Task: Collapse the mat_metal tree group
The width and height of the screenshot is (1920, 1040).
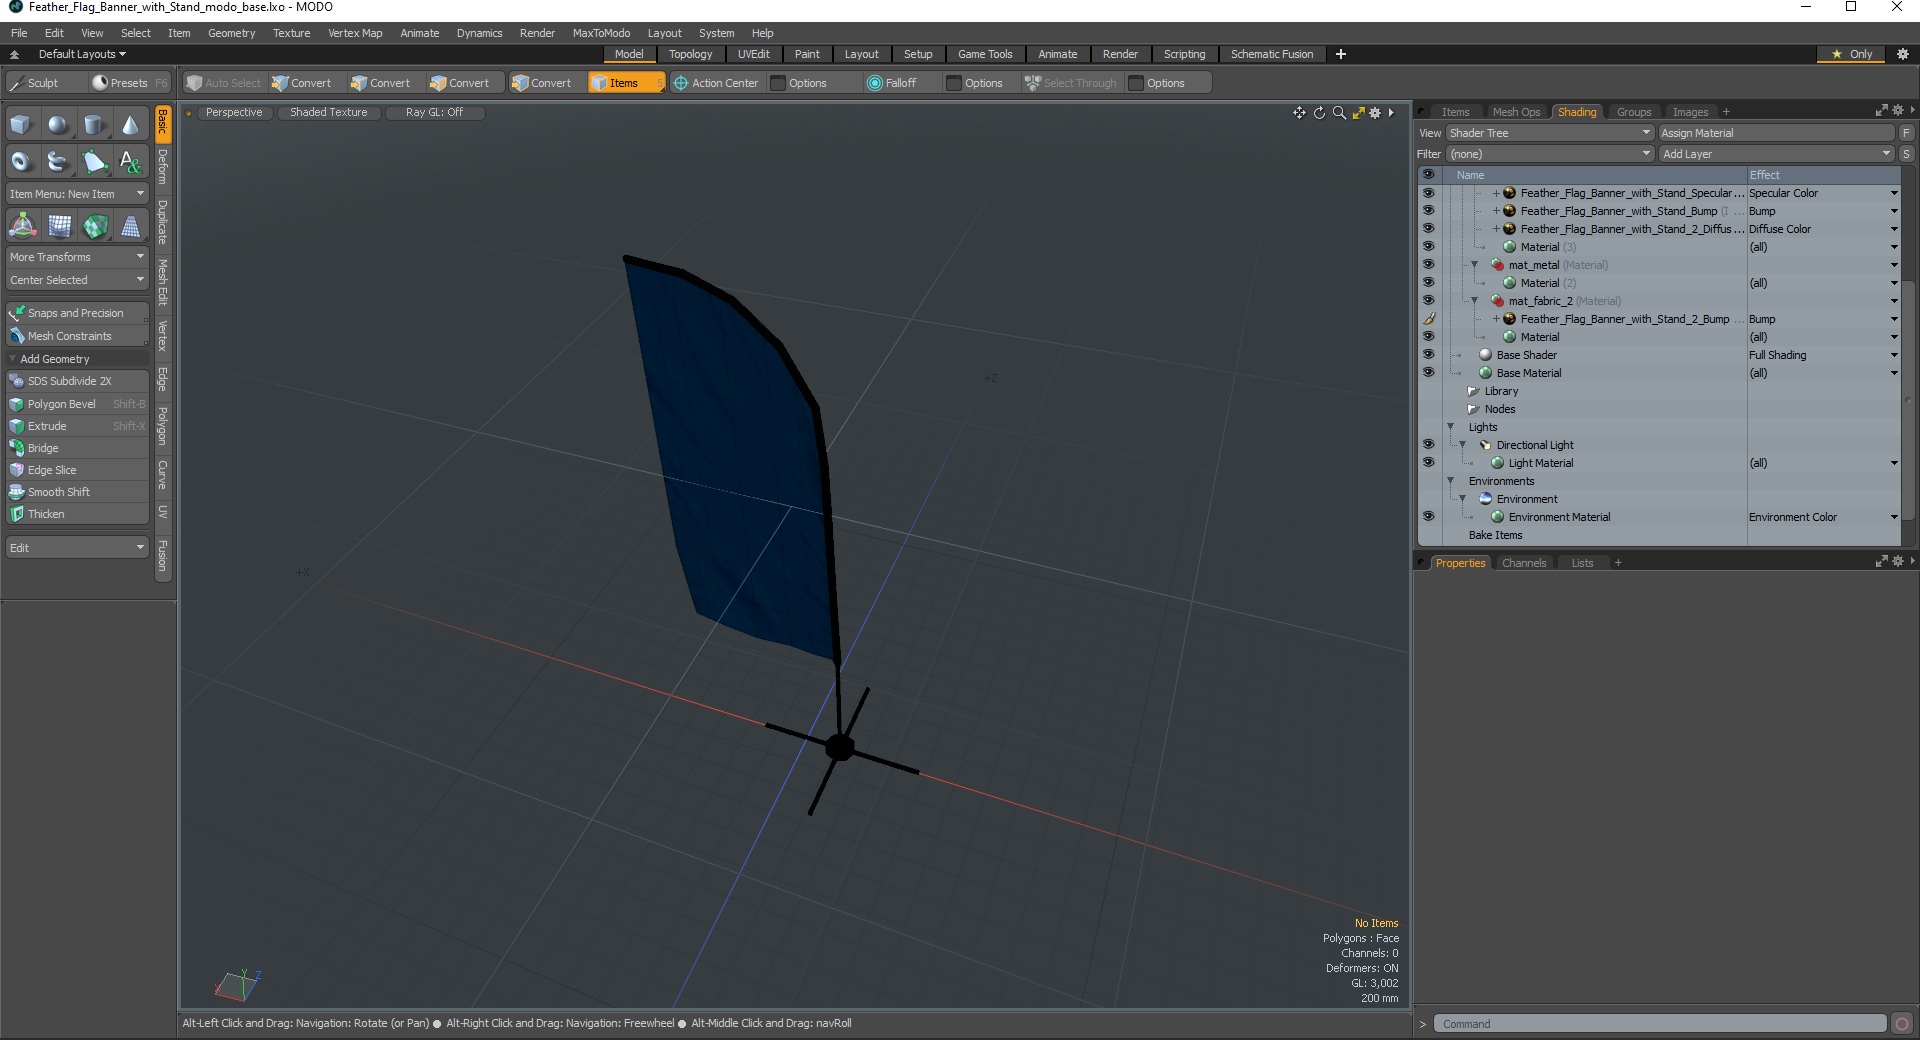Action: point(1474,265)
